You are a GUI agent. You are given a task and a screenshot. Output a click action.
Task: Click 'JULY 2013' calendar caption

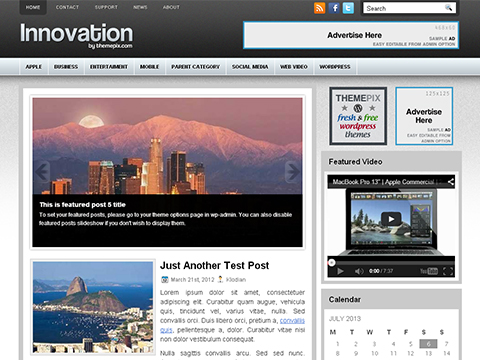tap(345, 318)
